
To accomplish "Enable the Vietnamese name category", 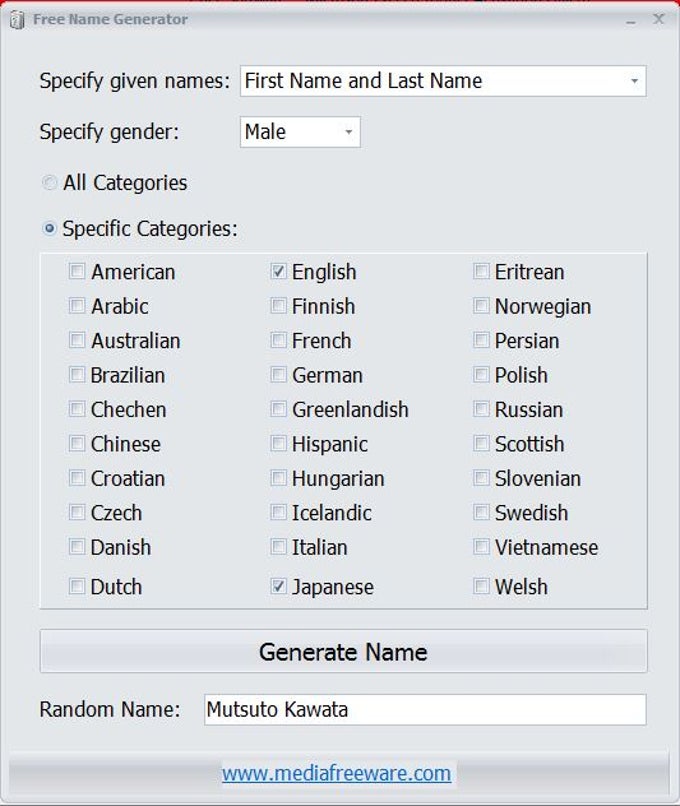I will click(x=481, y=547).
